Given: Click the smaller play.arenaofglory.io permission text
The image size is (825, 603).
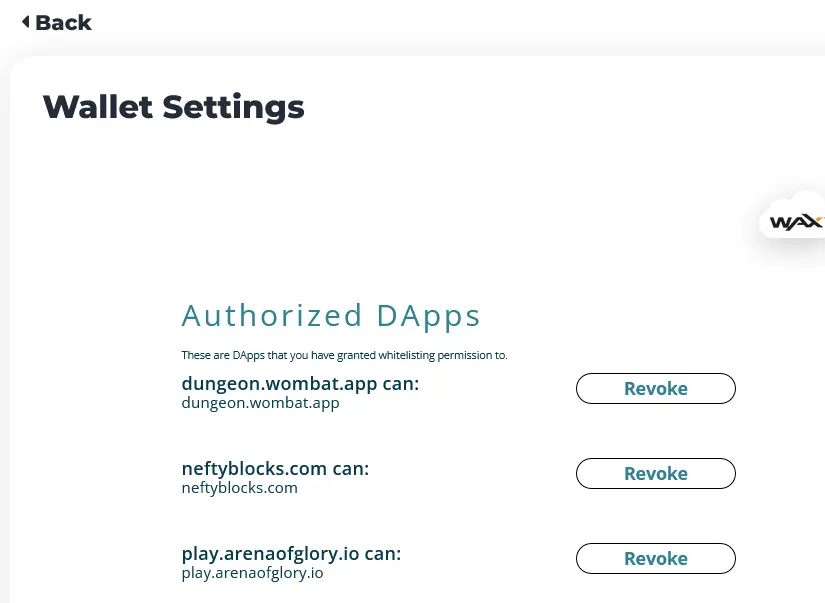Looking at the screenshot, I should point(253,572).
